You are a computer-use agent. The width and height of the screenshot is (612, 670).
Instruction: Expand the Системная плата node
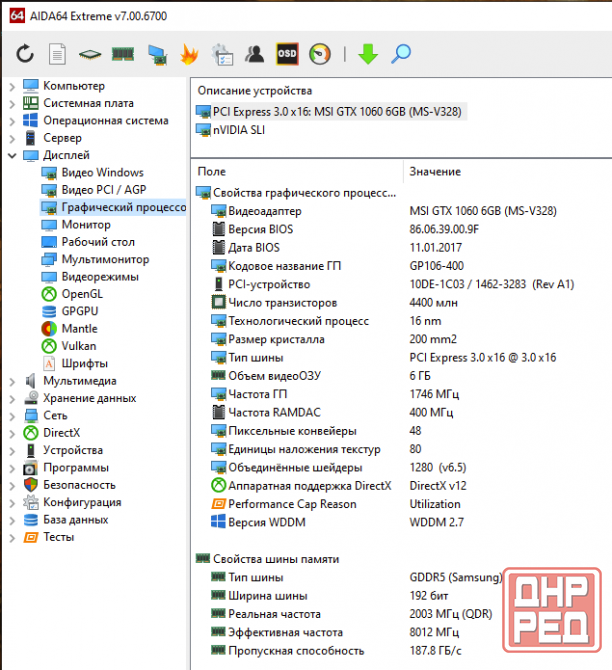point(12,104)
